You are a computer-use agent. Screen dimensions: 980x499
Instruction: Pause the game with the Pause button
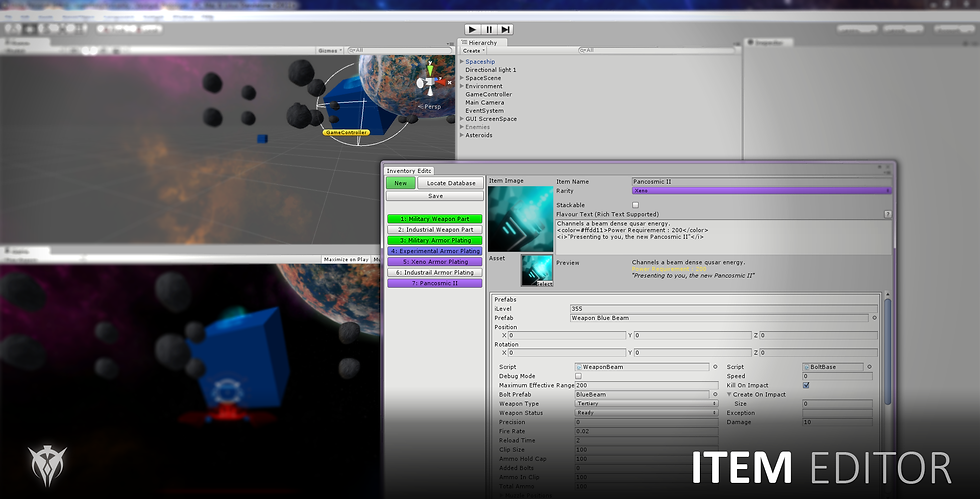[489, 29]
